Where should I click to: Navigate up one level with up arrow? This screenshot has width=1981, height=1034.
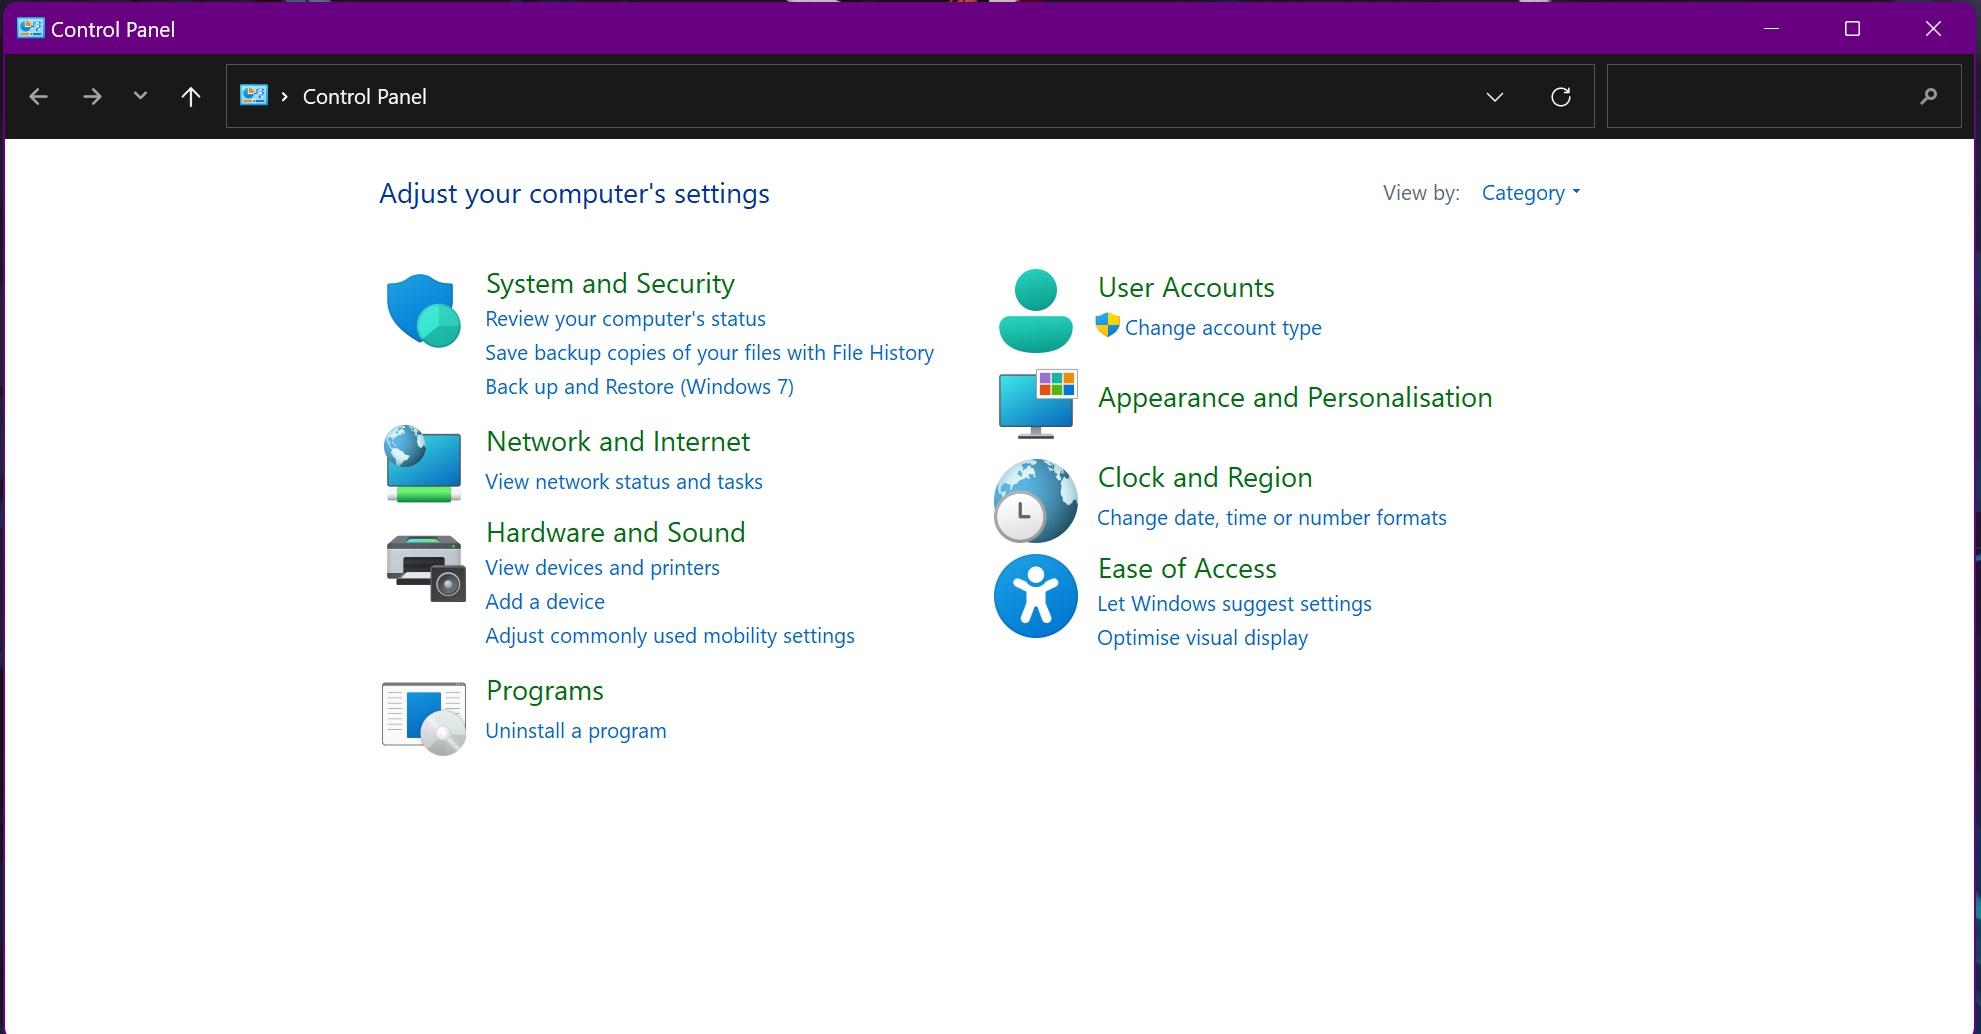[190, 97]
